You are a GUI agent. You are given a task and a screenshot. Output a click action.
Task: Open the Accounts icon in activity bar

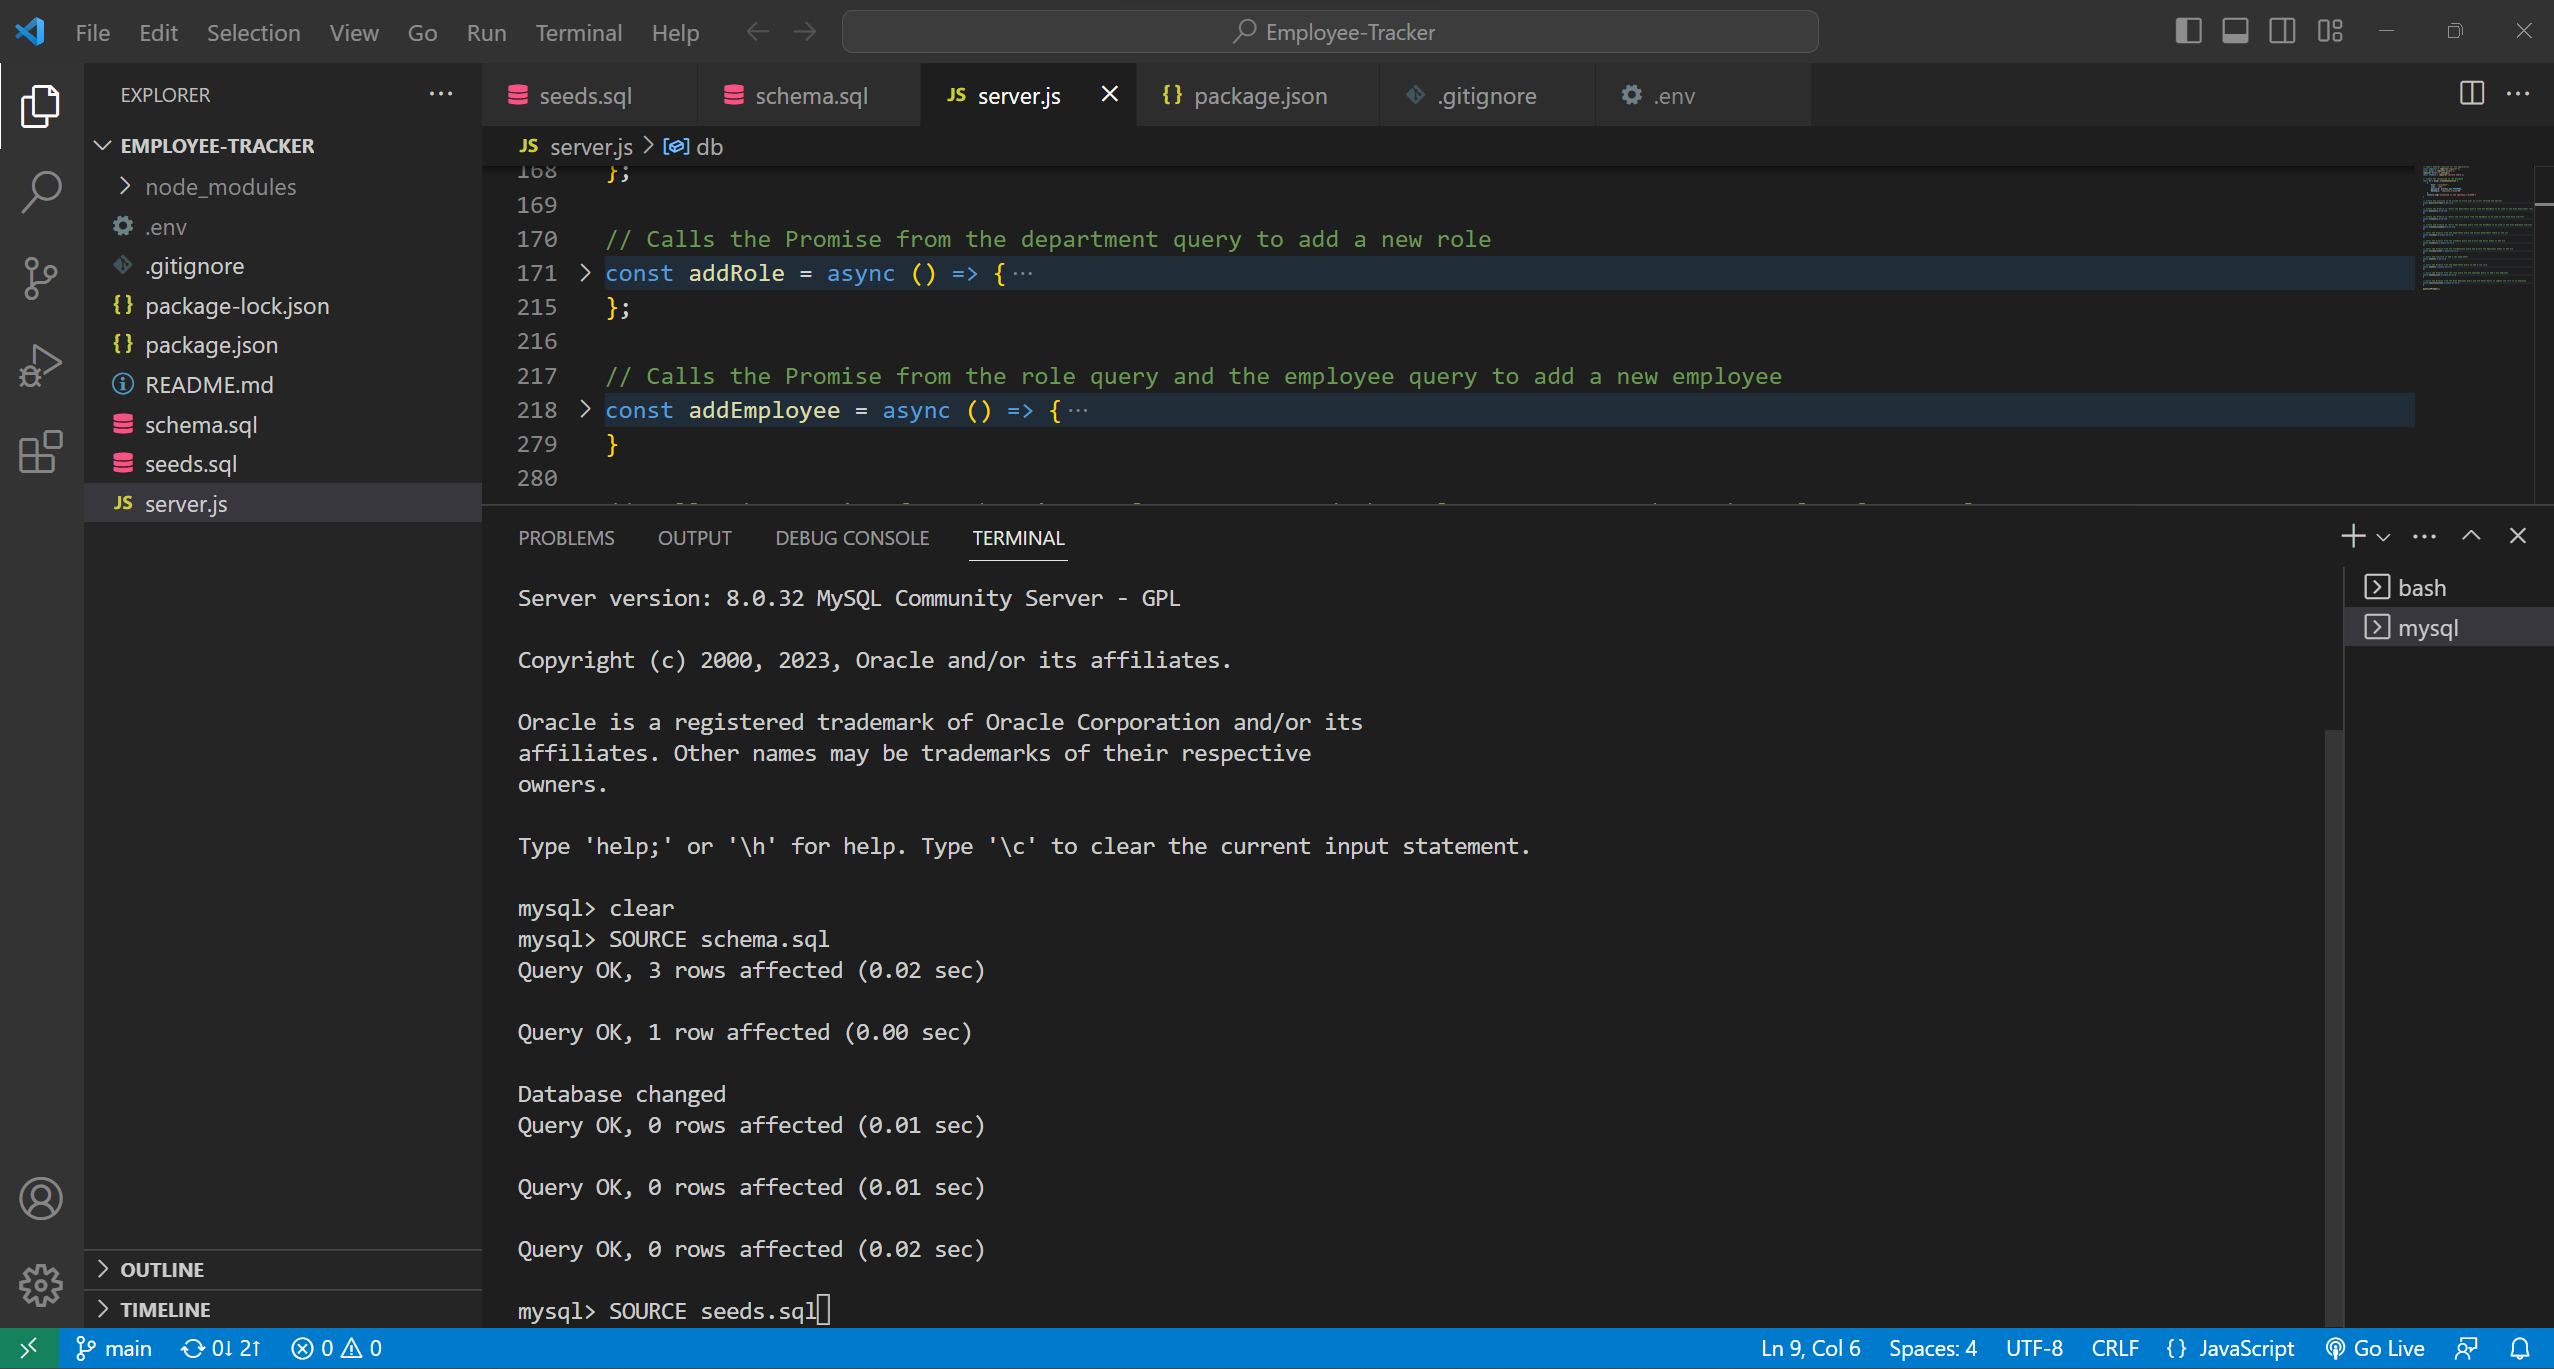point(40,1198)
